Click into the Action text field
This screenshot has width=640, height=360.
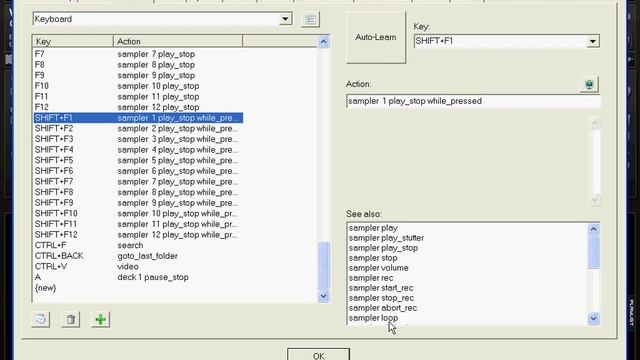tap(473, 101)
